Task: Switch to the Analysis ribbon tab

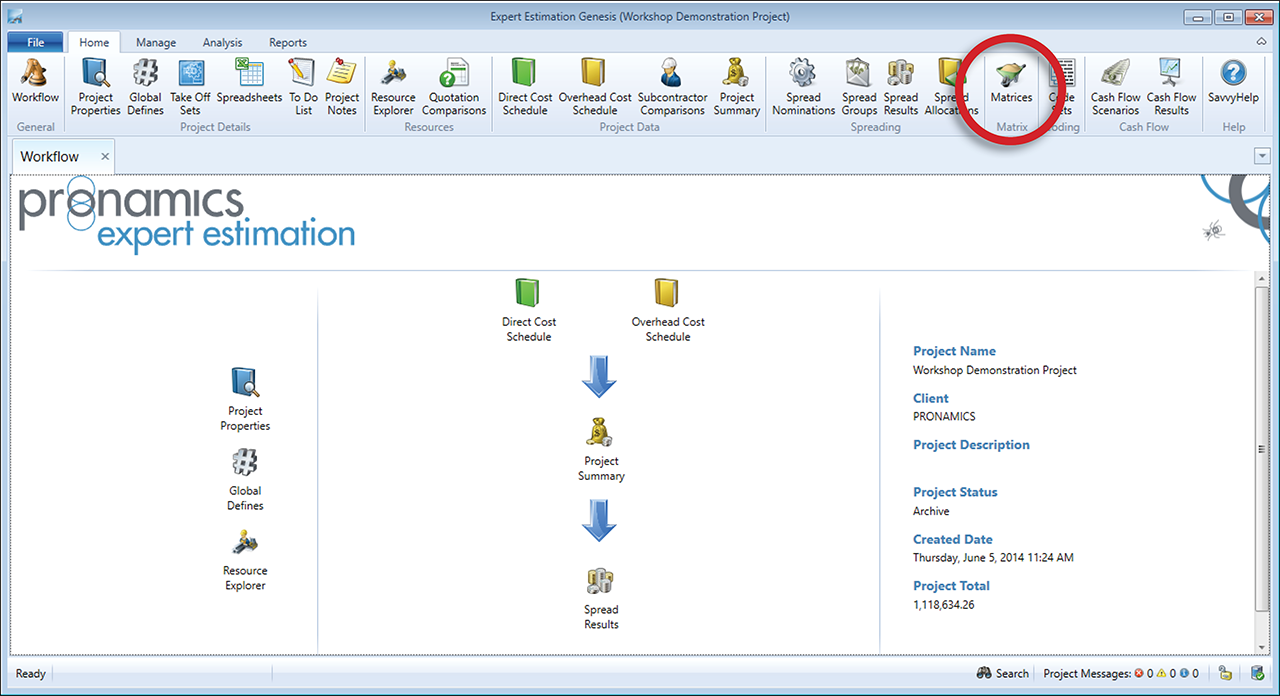Action: 222,43
